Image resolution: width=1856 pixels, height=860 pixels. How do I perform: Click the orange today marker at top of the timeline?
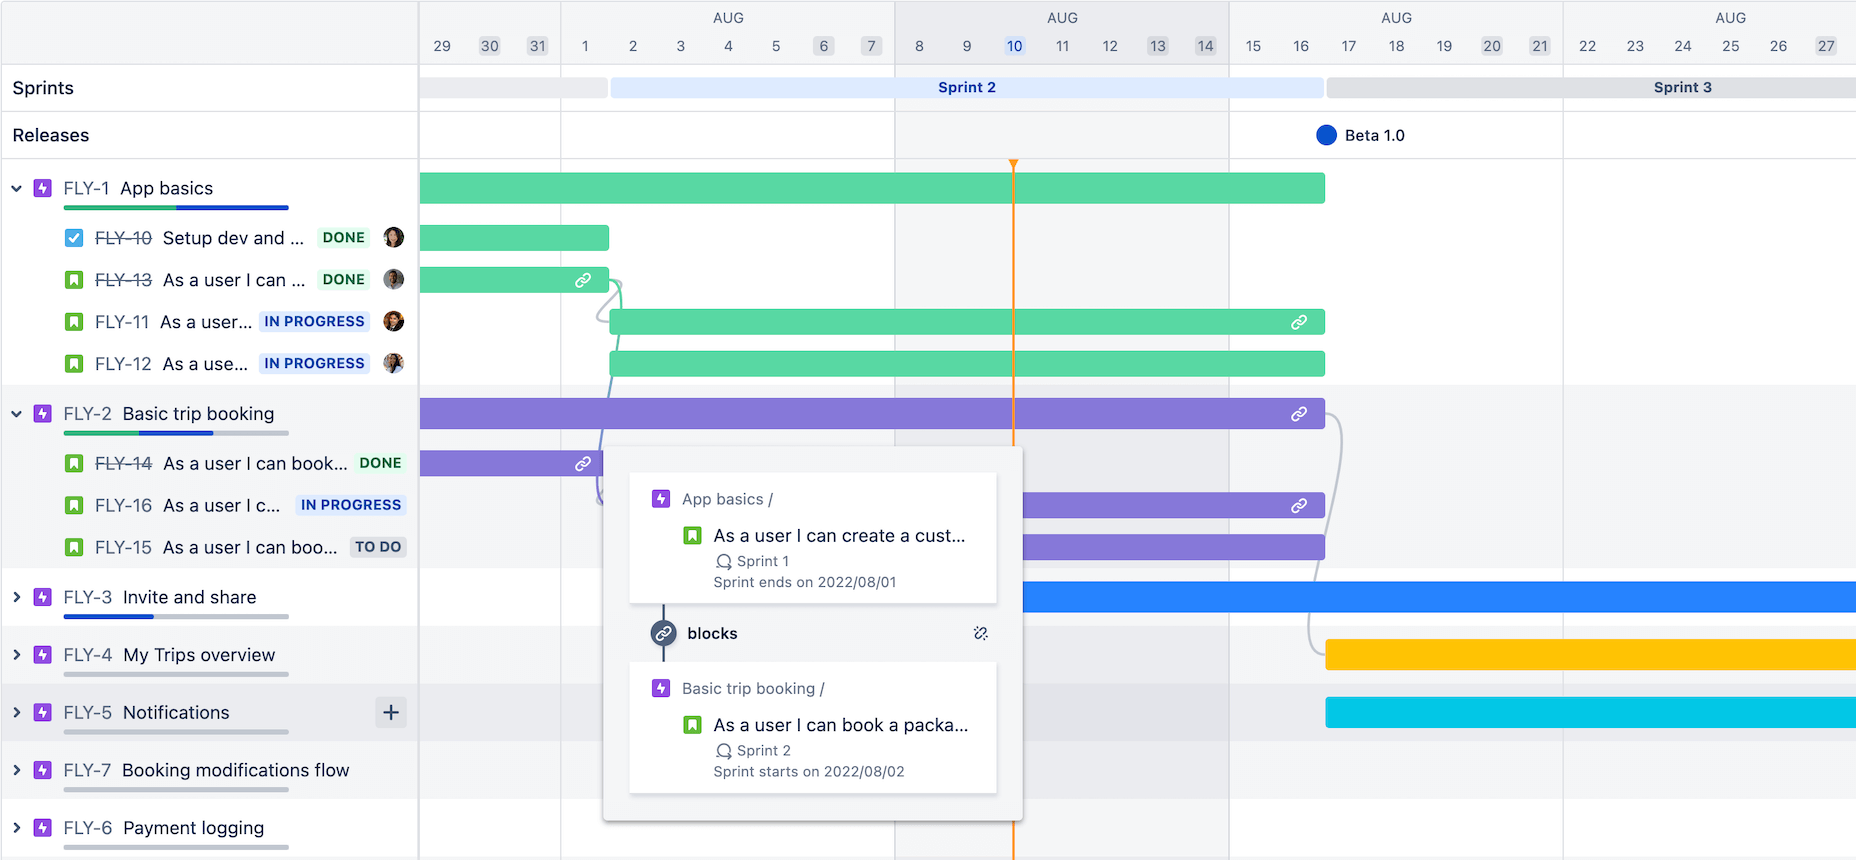1013,163
